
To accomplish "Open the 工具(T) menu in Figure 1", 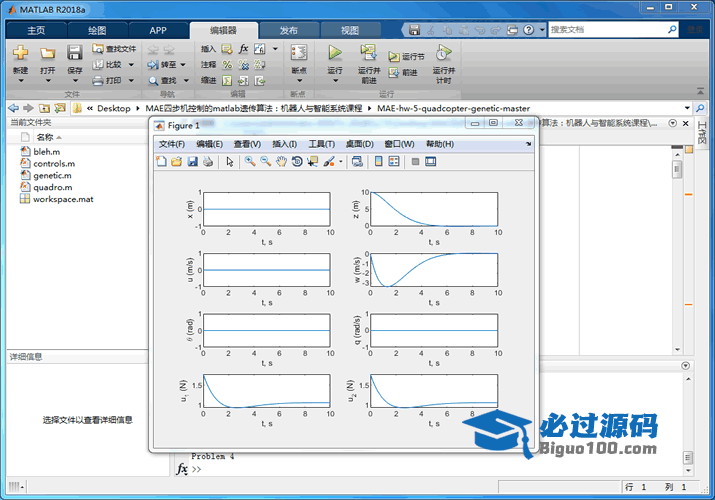I will [x=322, y=144].
